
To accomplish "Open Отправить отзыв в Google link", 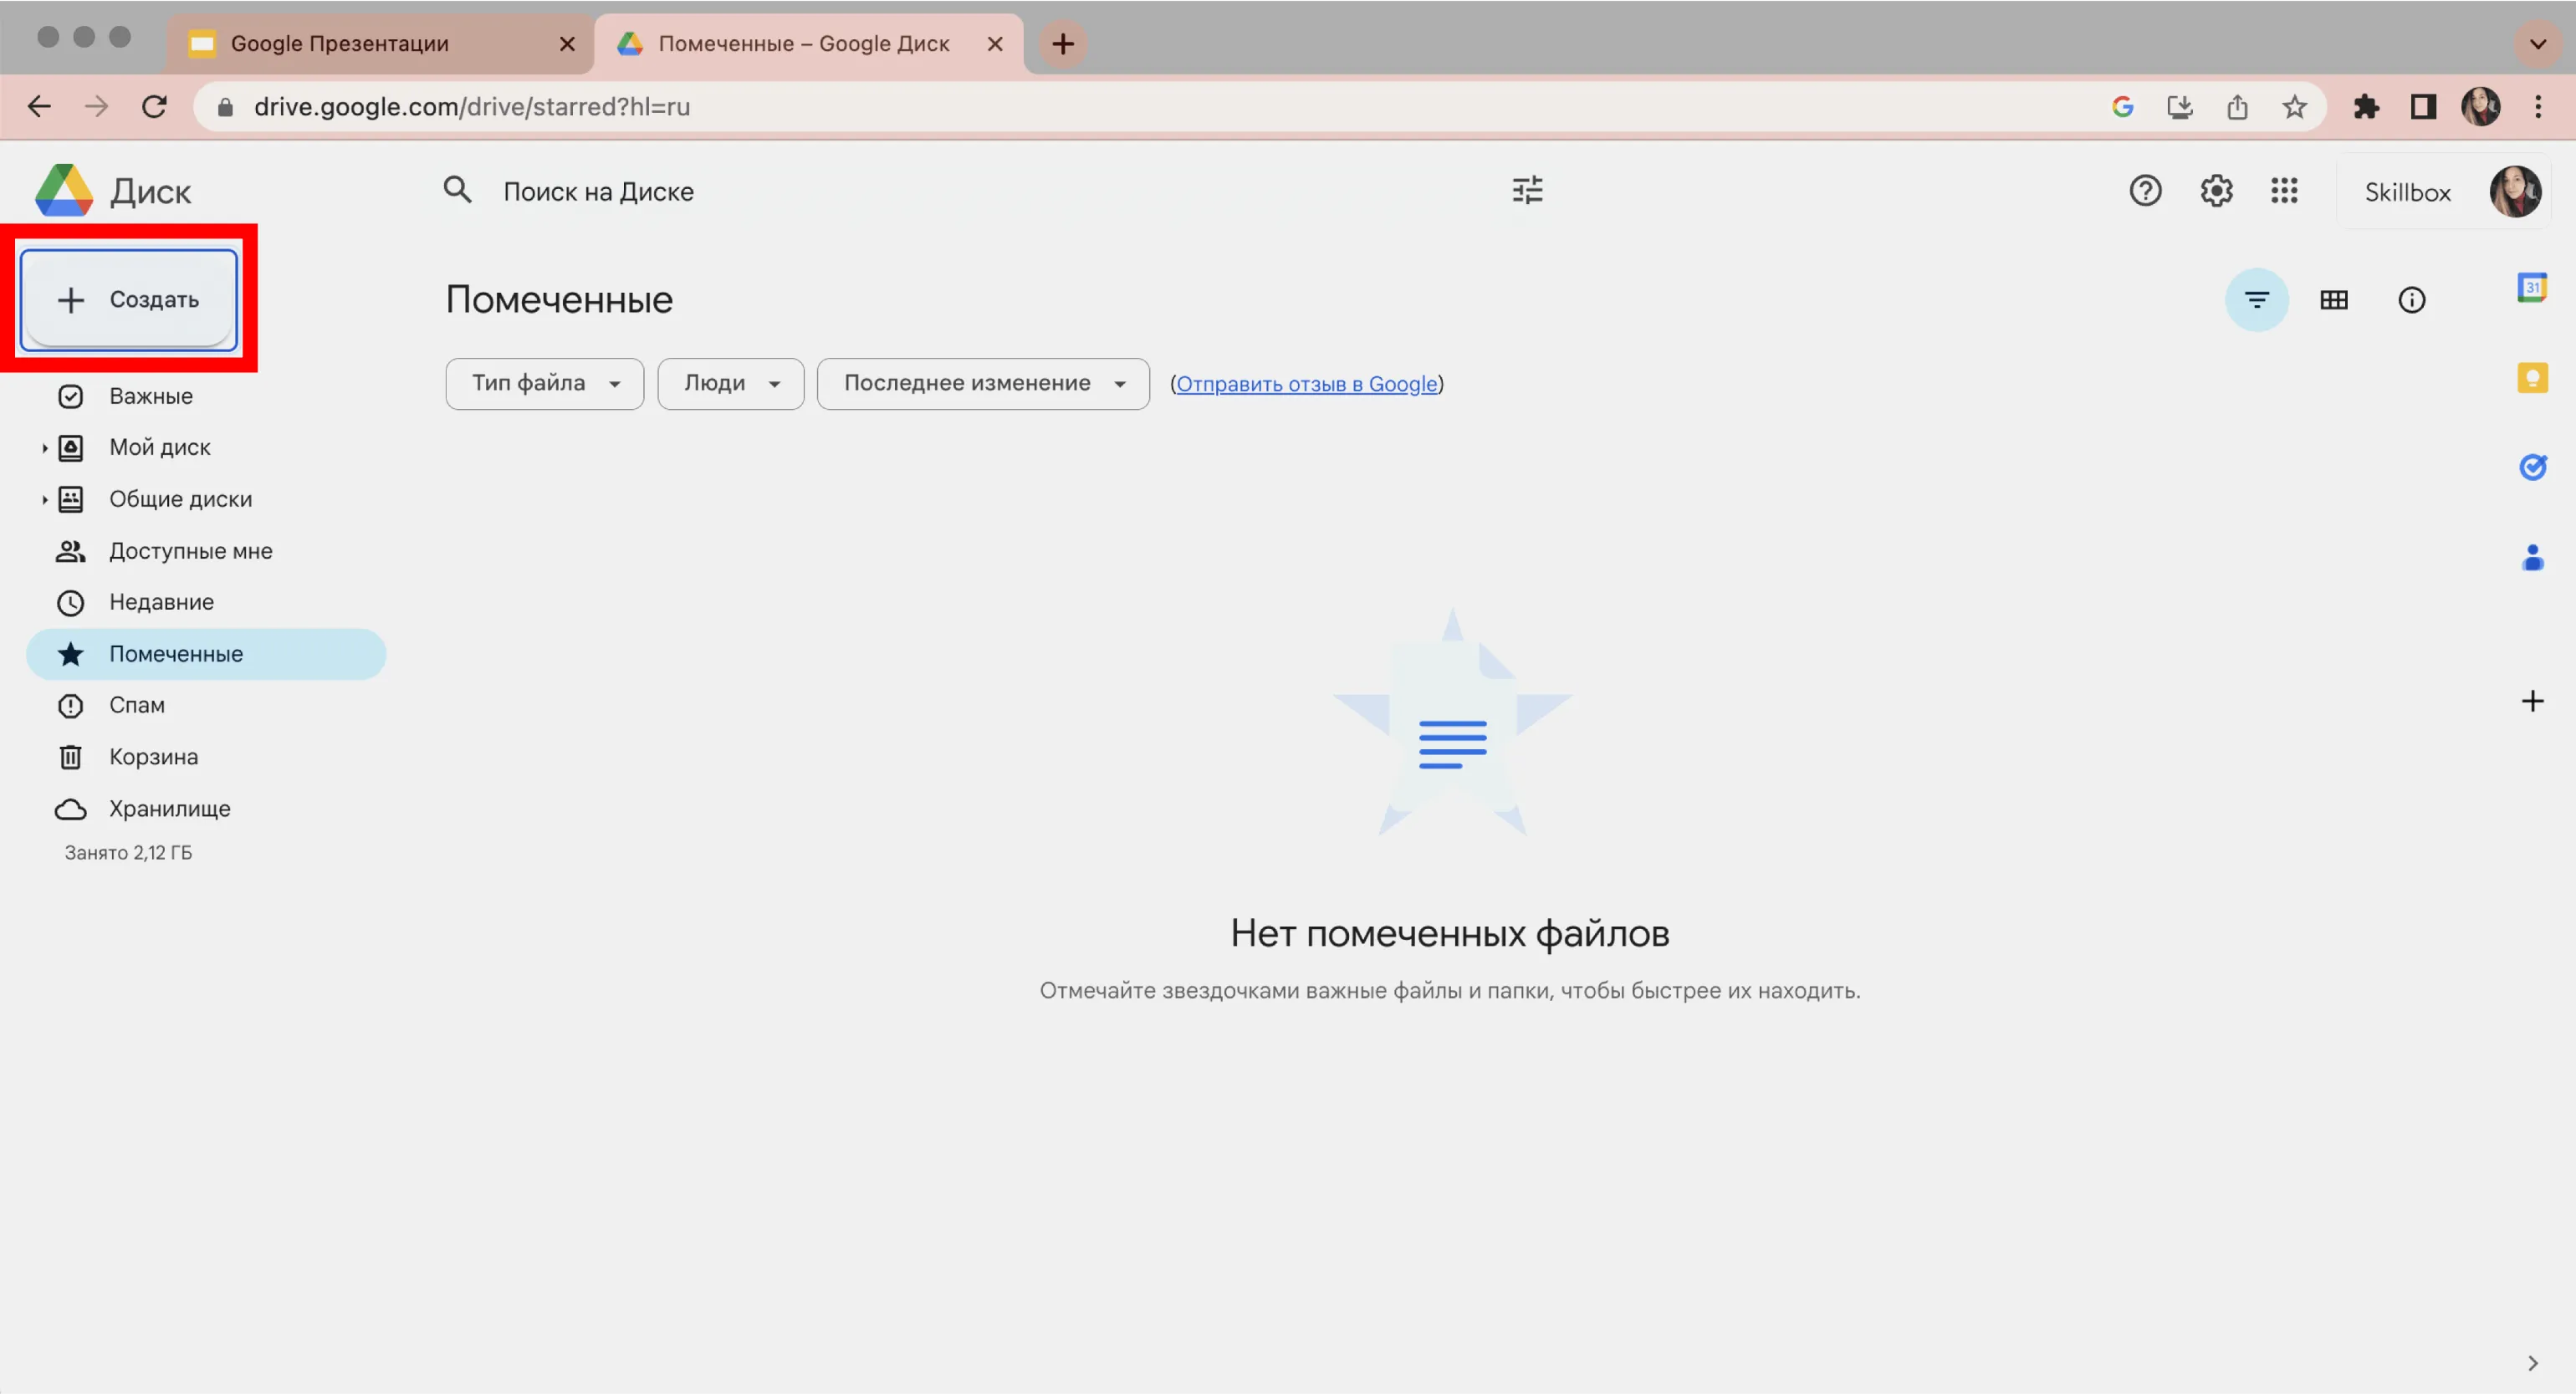I will point(1306,384).
